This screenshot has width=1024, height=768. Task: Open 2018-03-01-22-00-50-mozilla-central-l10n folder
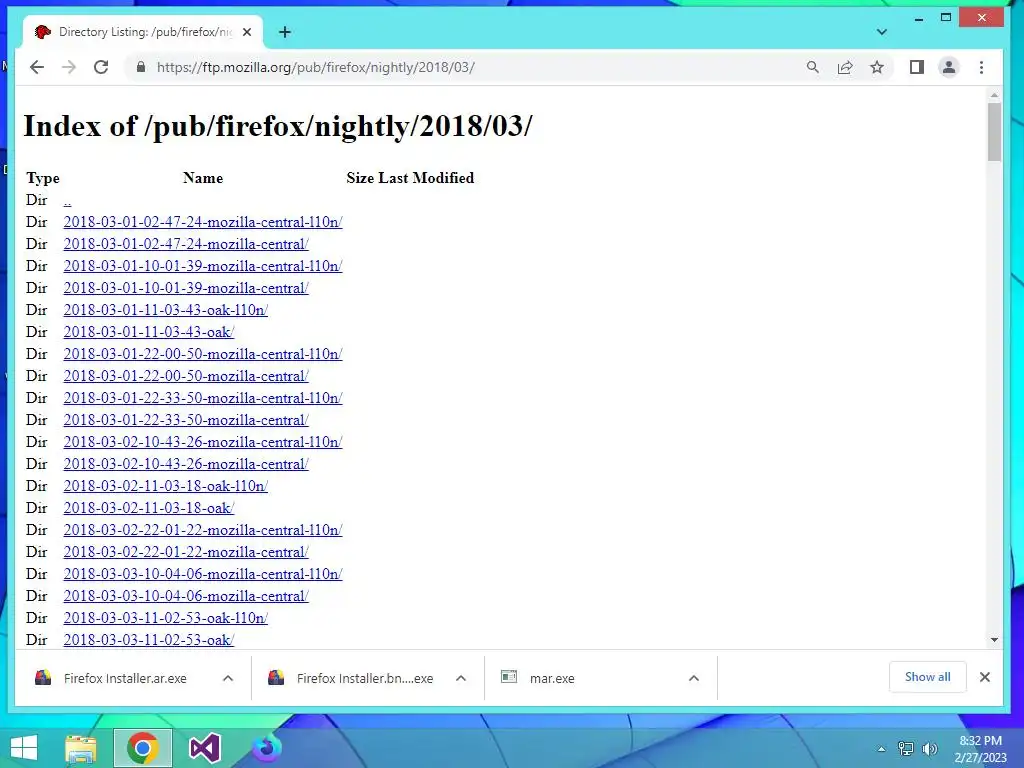(203, 354)
